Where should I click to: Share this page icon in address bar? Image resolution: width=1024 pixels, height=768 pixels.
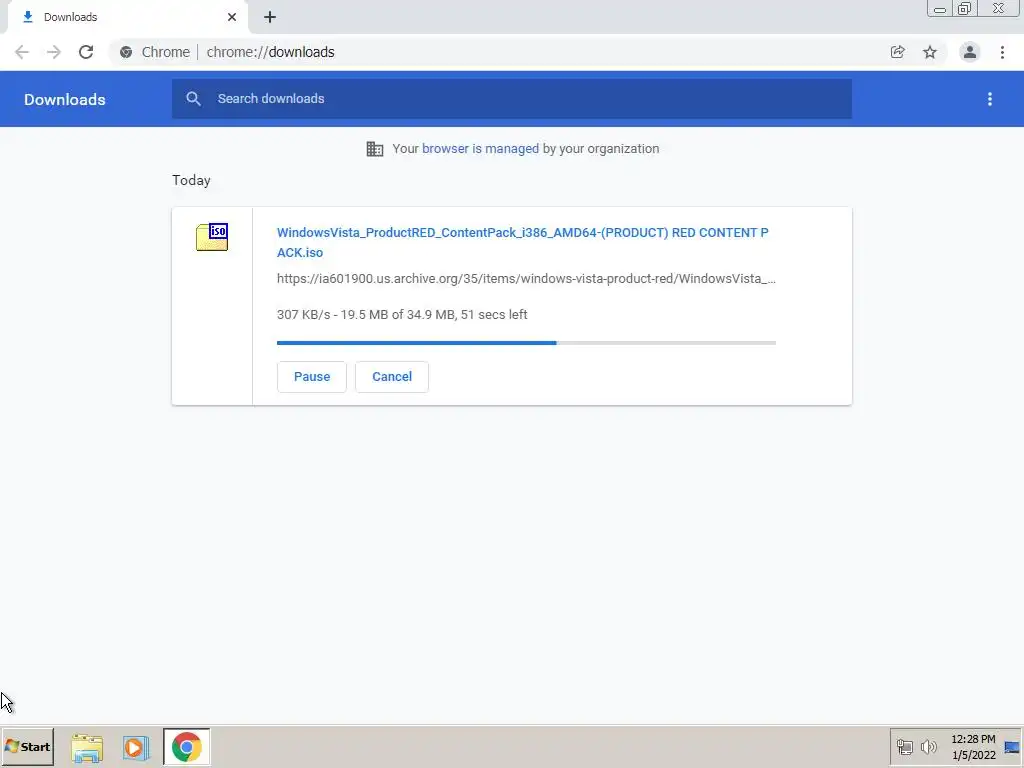pos(897,52)
